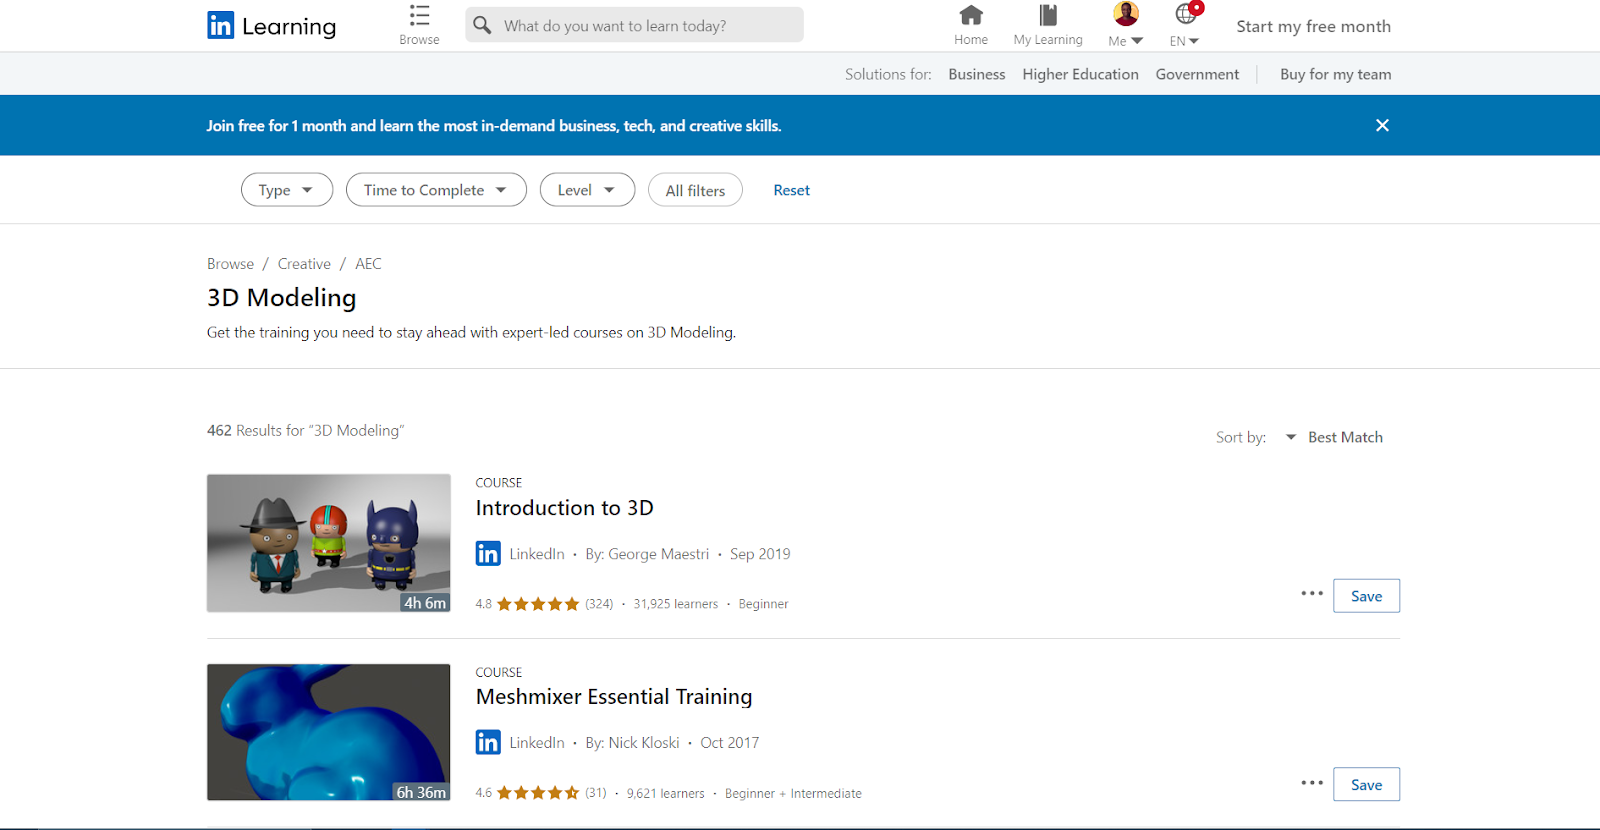Expand the Time to Complete filter
The image size is (1600, 830).
coord(436,190)
